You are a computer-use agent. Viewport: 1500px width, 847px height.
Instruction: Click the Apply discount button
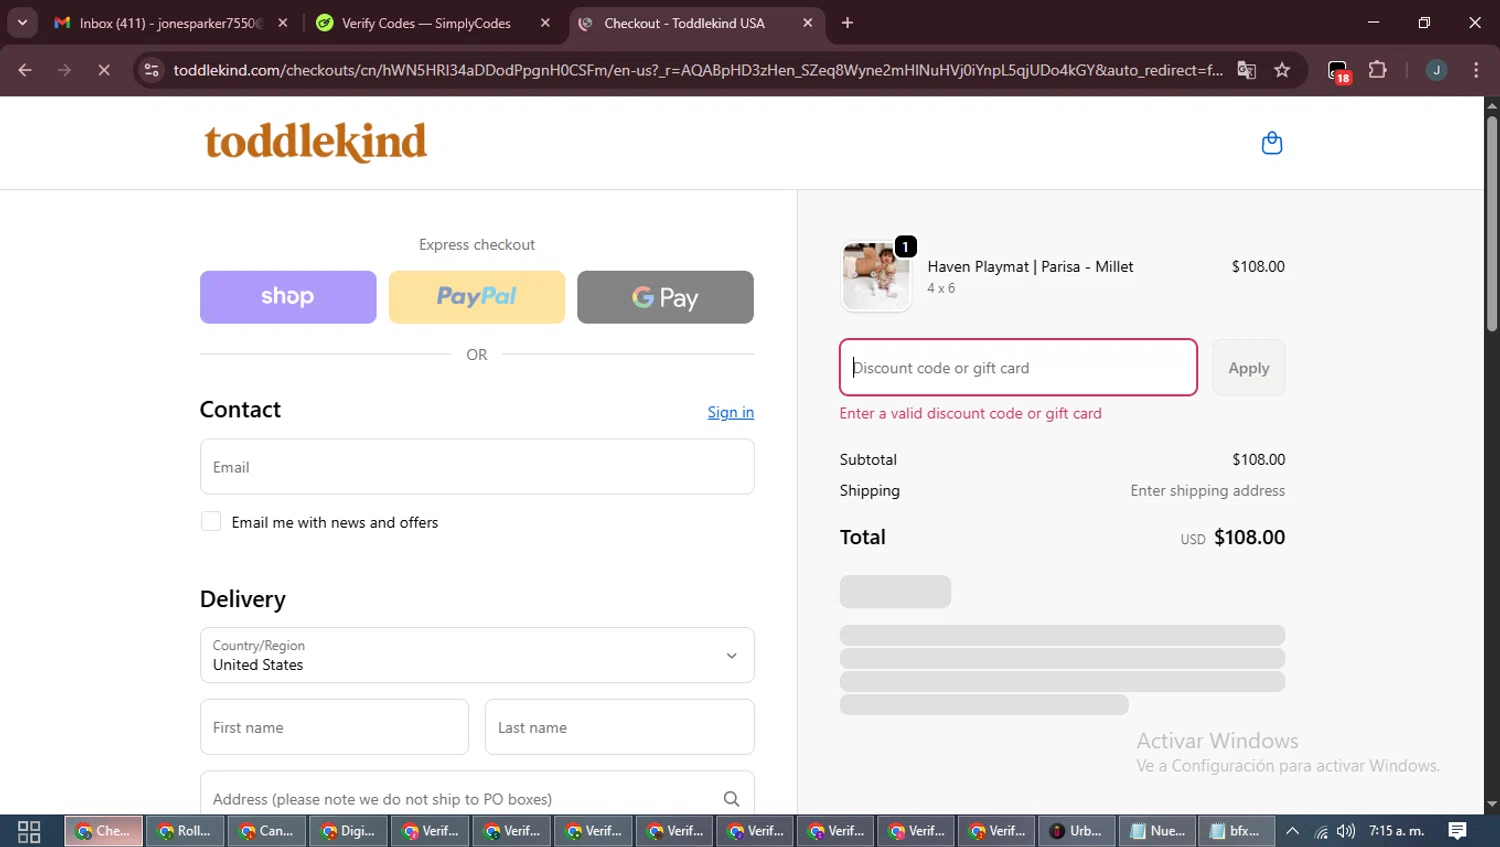[1248, 367]
